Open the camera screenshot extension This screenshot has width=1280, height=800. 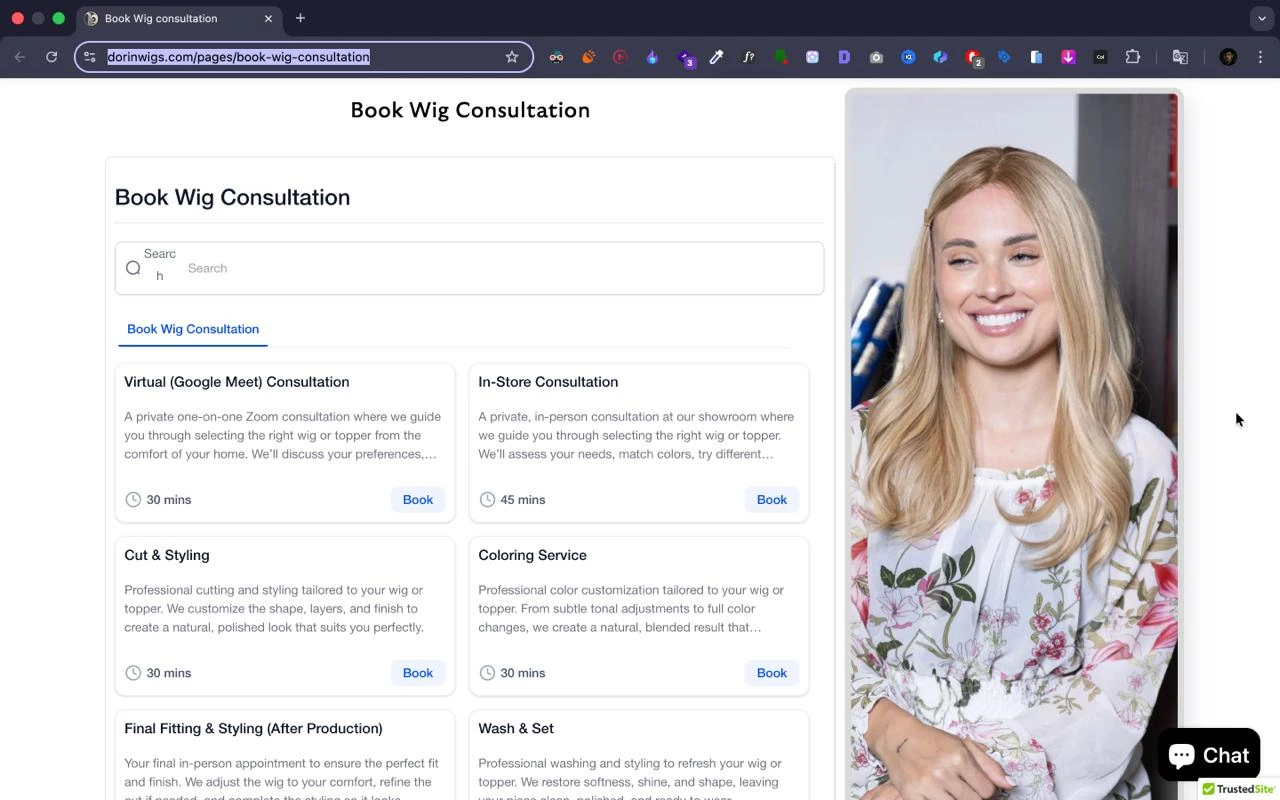point(876,57)
